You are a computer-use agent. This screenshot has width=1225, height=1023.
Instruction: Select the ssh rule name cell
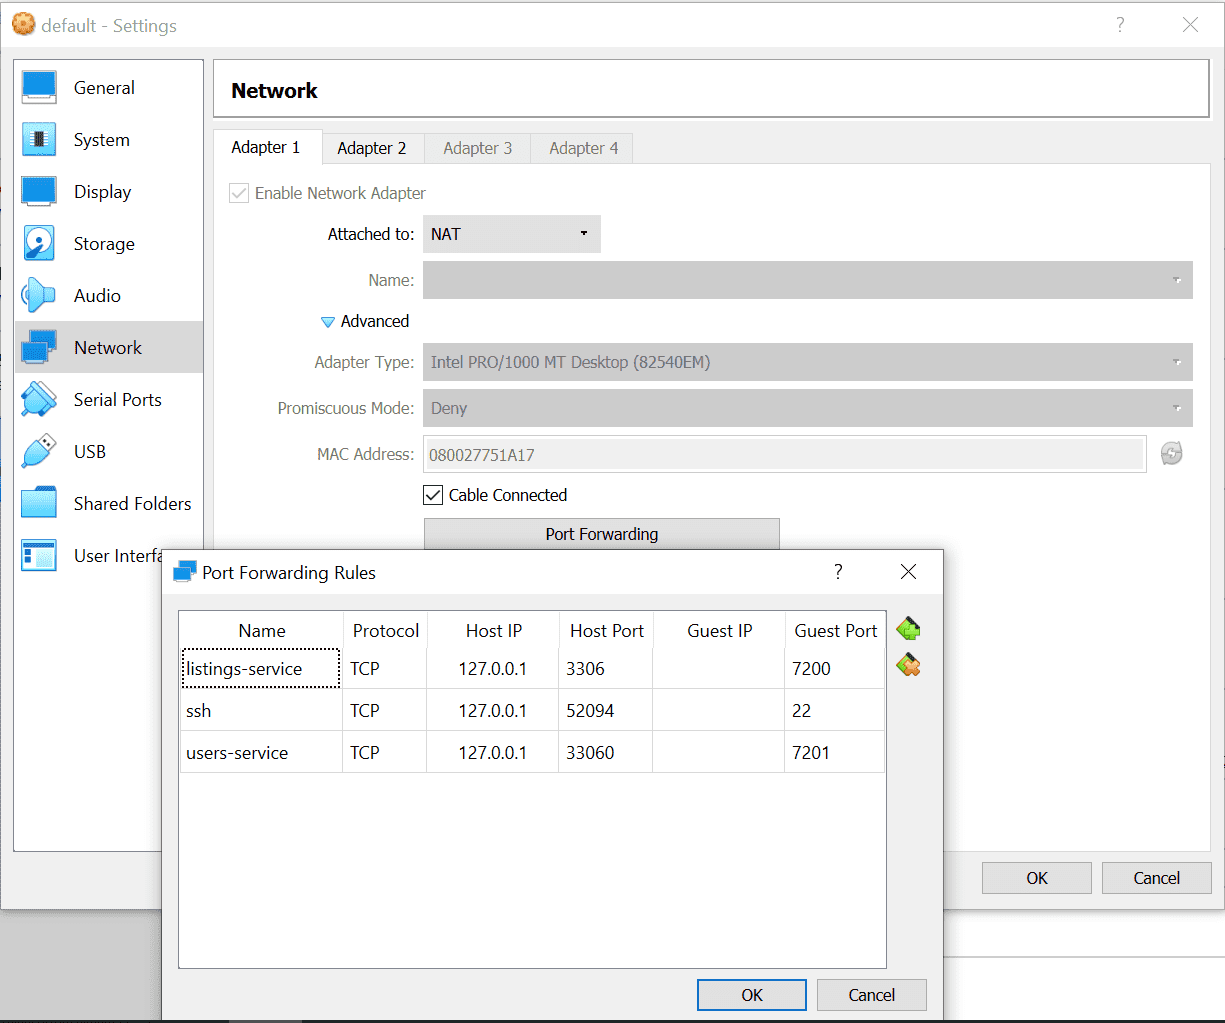point(261,711)
